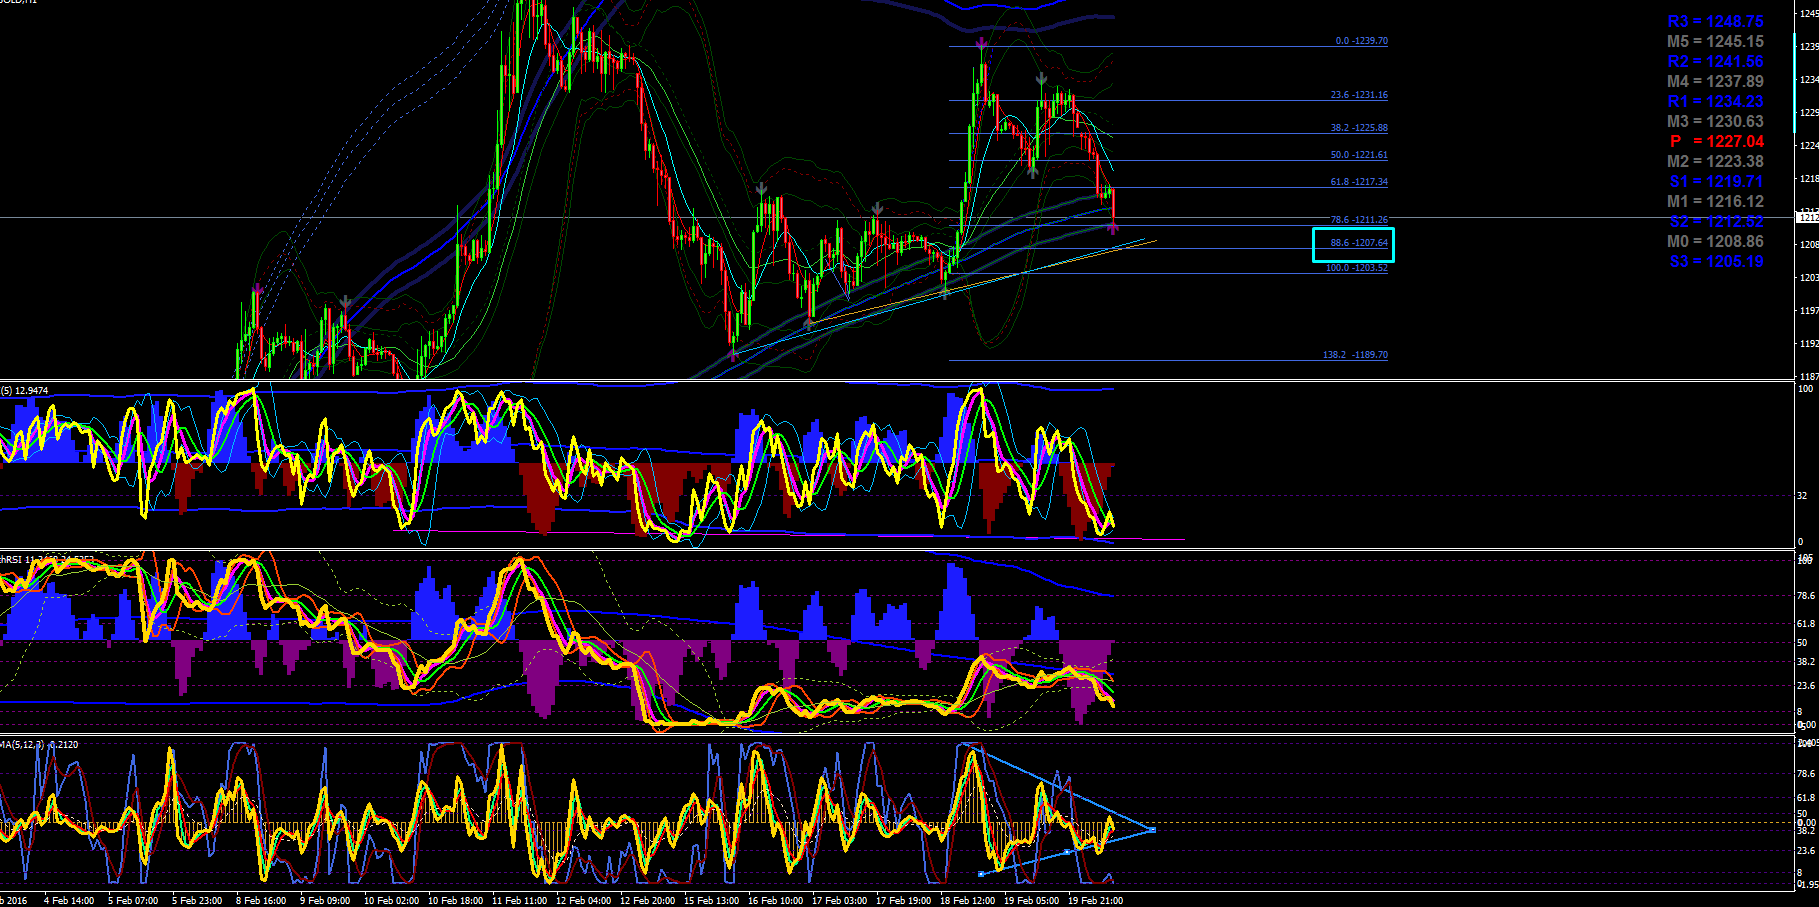Select the Fibonacci 88.6 -1207.64 level label
Screen dimensions: 1819x907
(1359, 243)
